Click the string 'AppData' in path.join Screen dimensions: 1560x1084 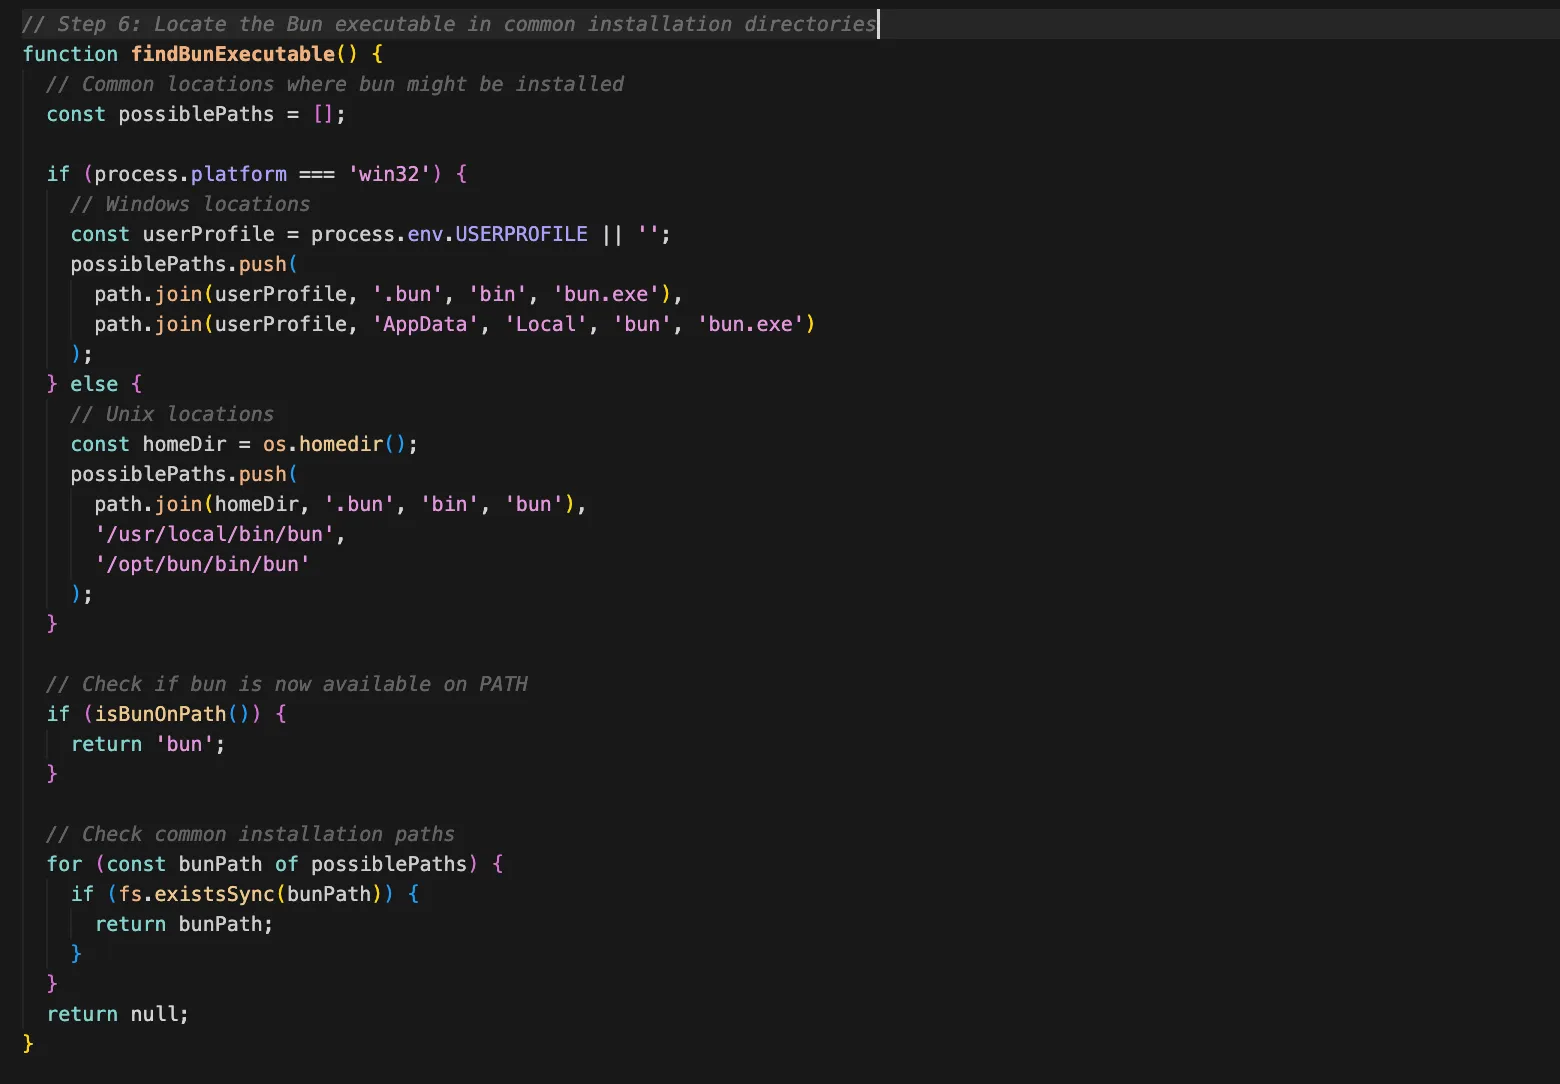tap(425, 324)
